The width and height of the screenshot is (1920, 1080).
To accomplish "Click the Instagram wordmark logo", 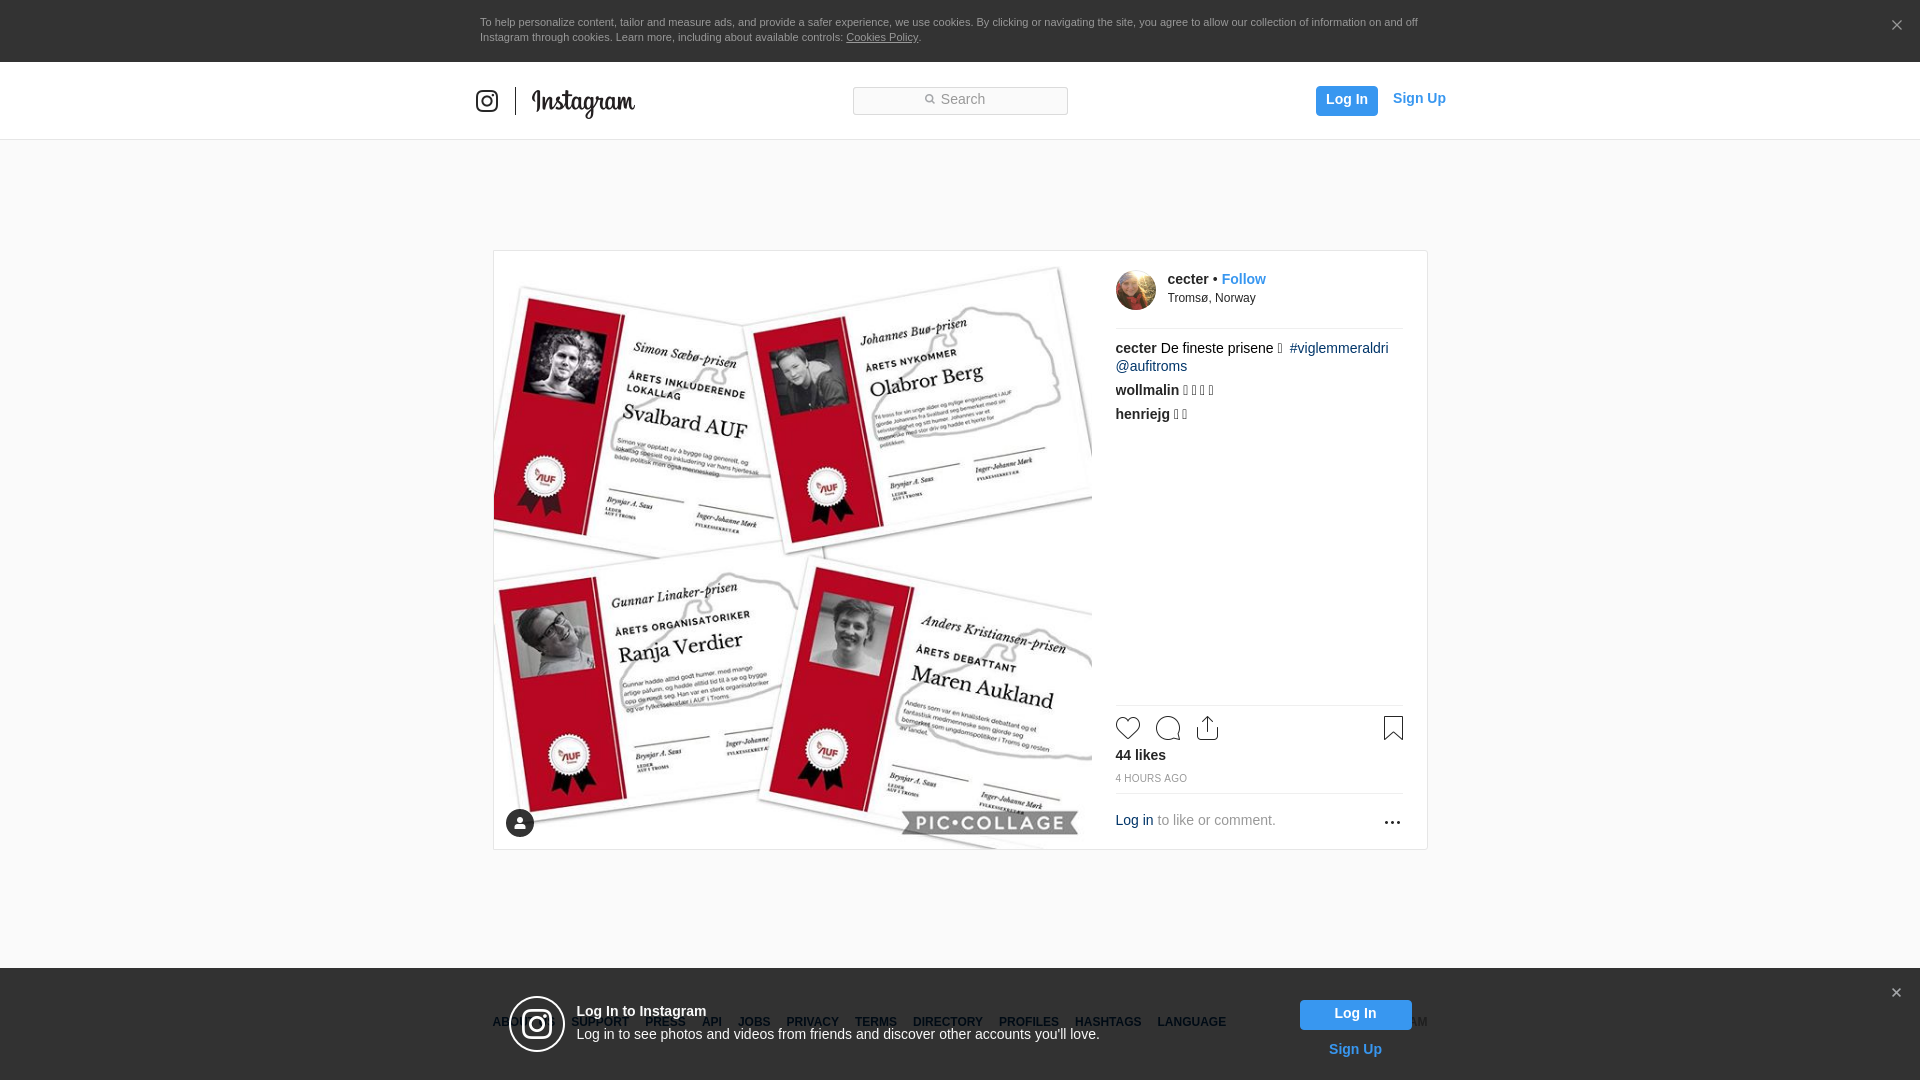I will point(583,102).
